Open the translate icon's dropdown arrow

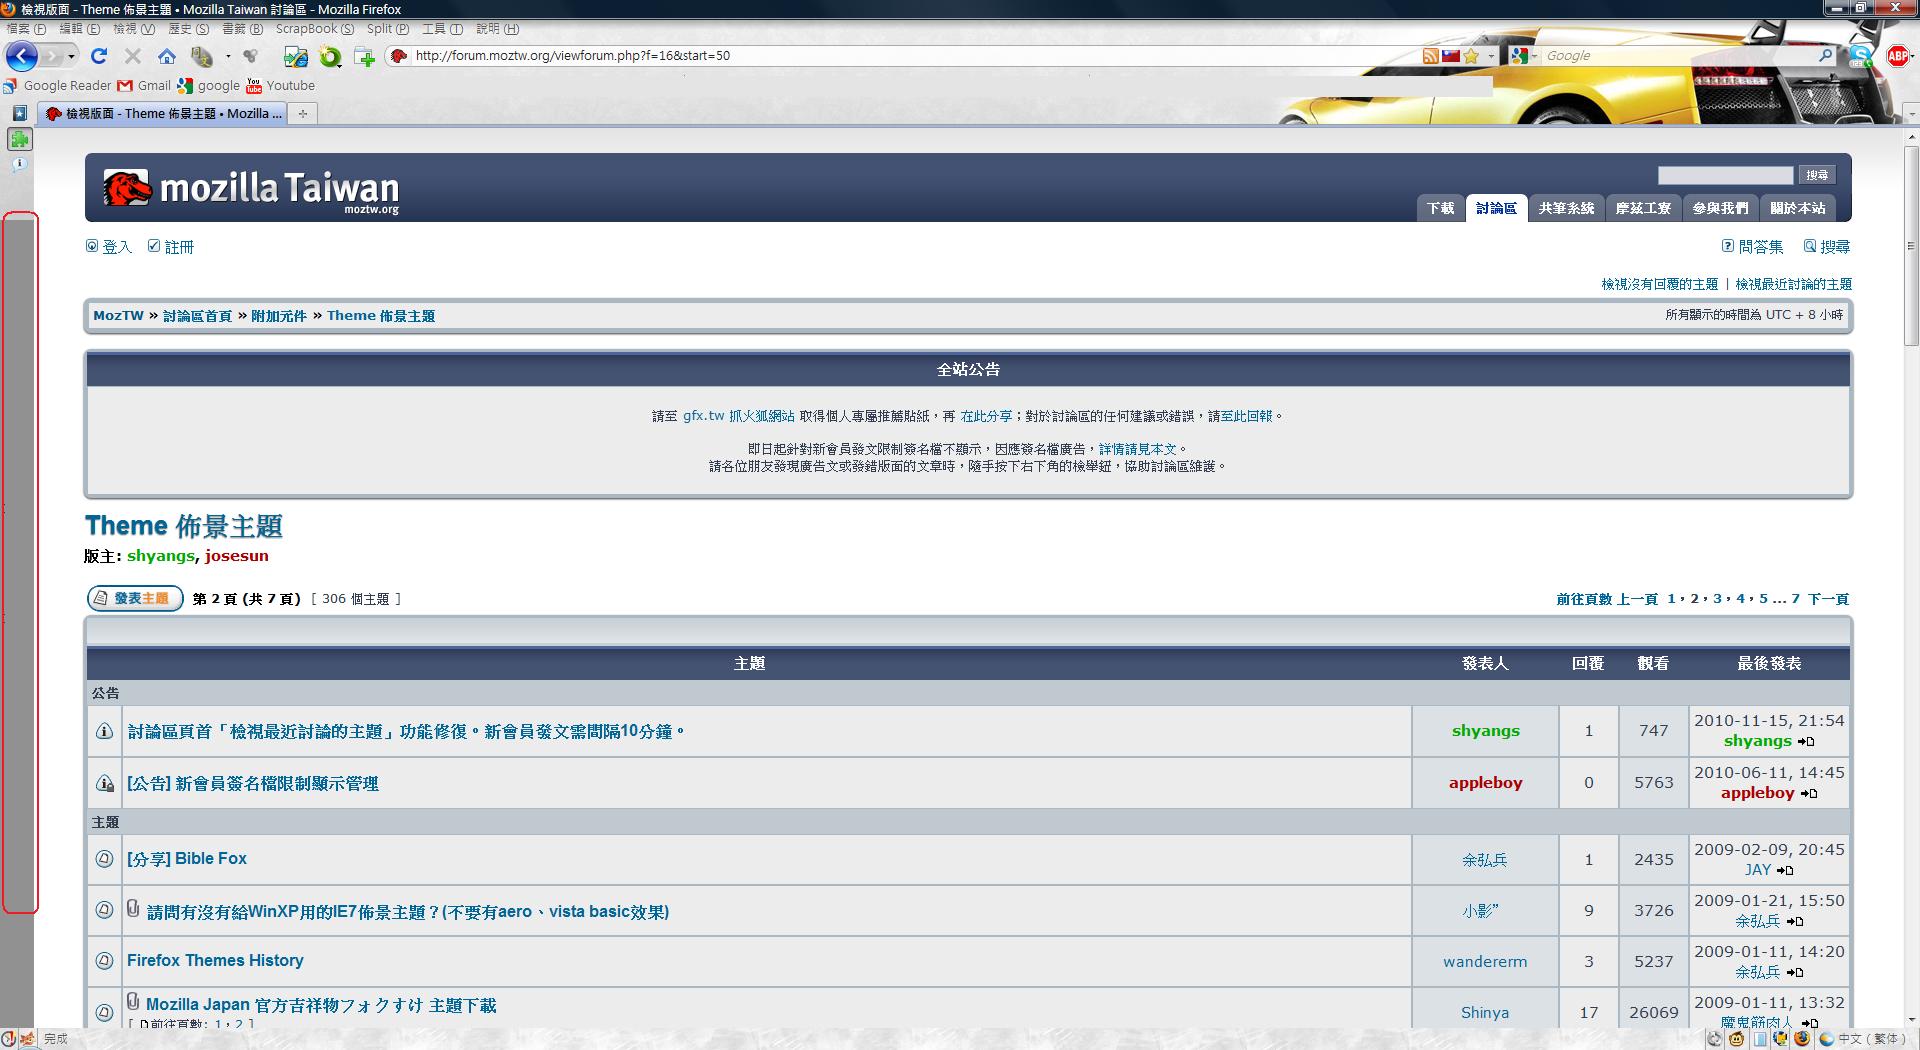coord(228,57)
